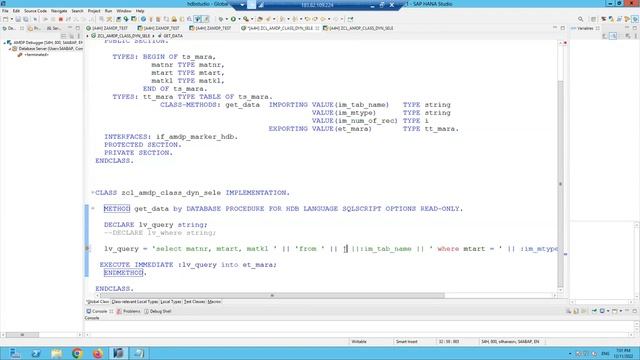Select the first ZAMDP_TEST editor tab
This screenshot has height=360, width=640.
point(107,28)
